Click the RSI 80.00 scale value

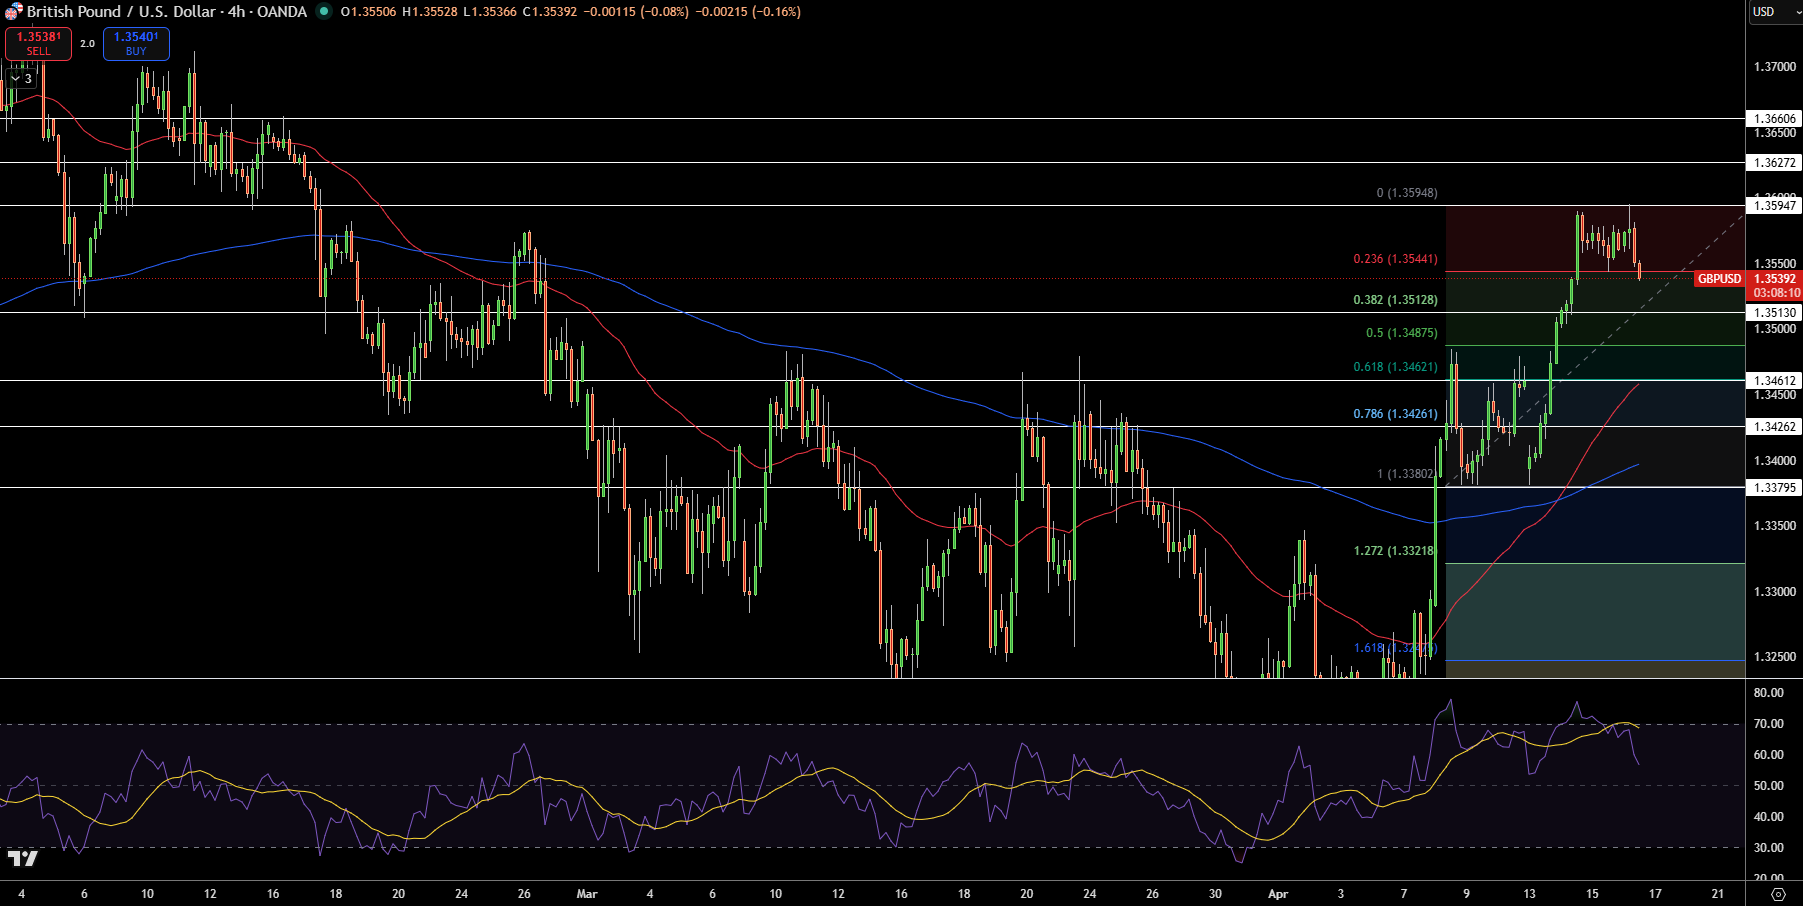point(1768,693)
